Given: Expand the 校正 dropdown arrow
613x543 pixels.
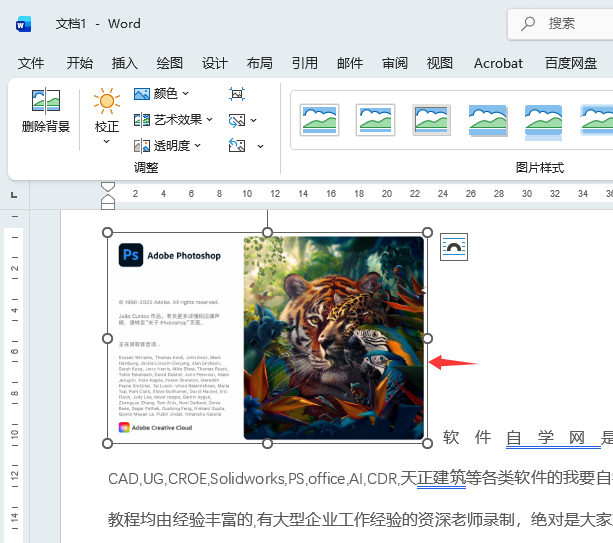Looking at the screenshot, I should 106,142.
